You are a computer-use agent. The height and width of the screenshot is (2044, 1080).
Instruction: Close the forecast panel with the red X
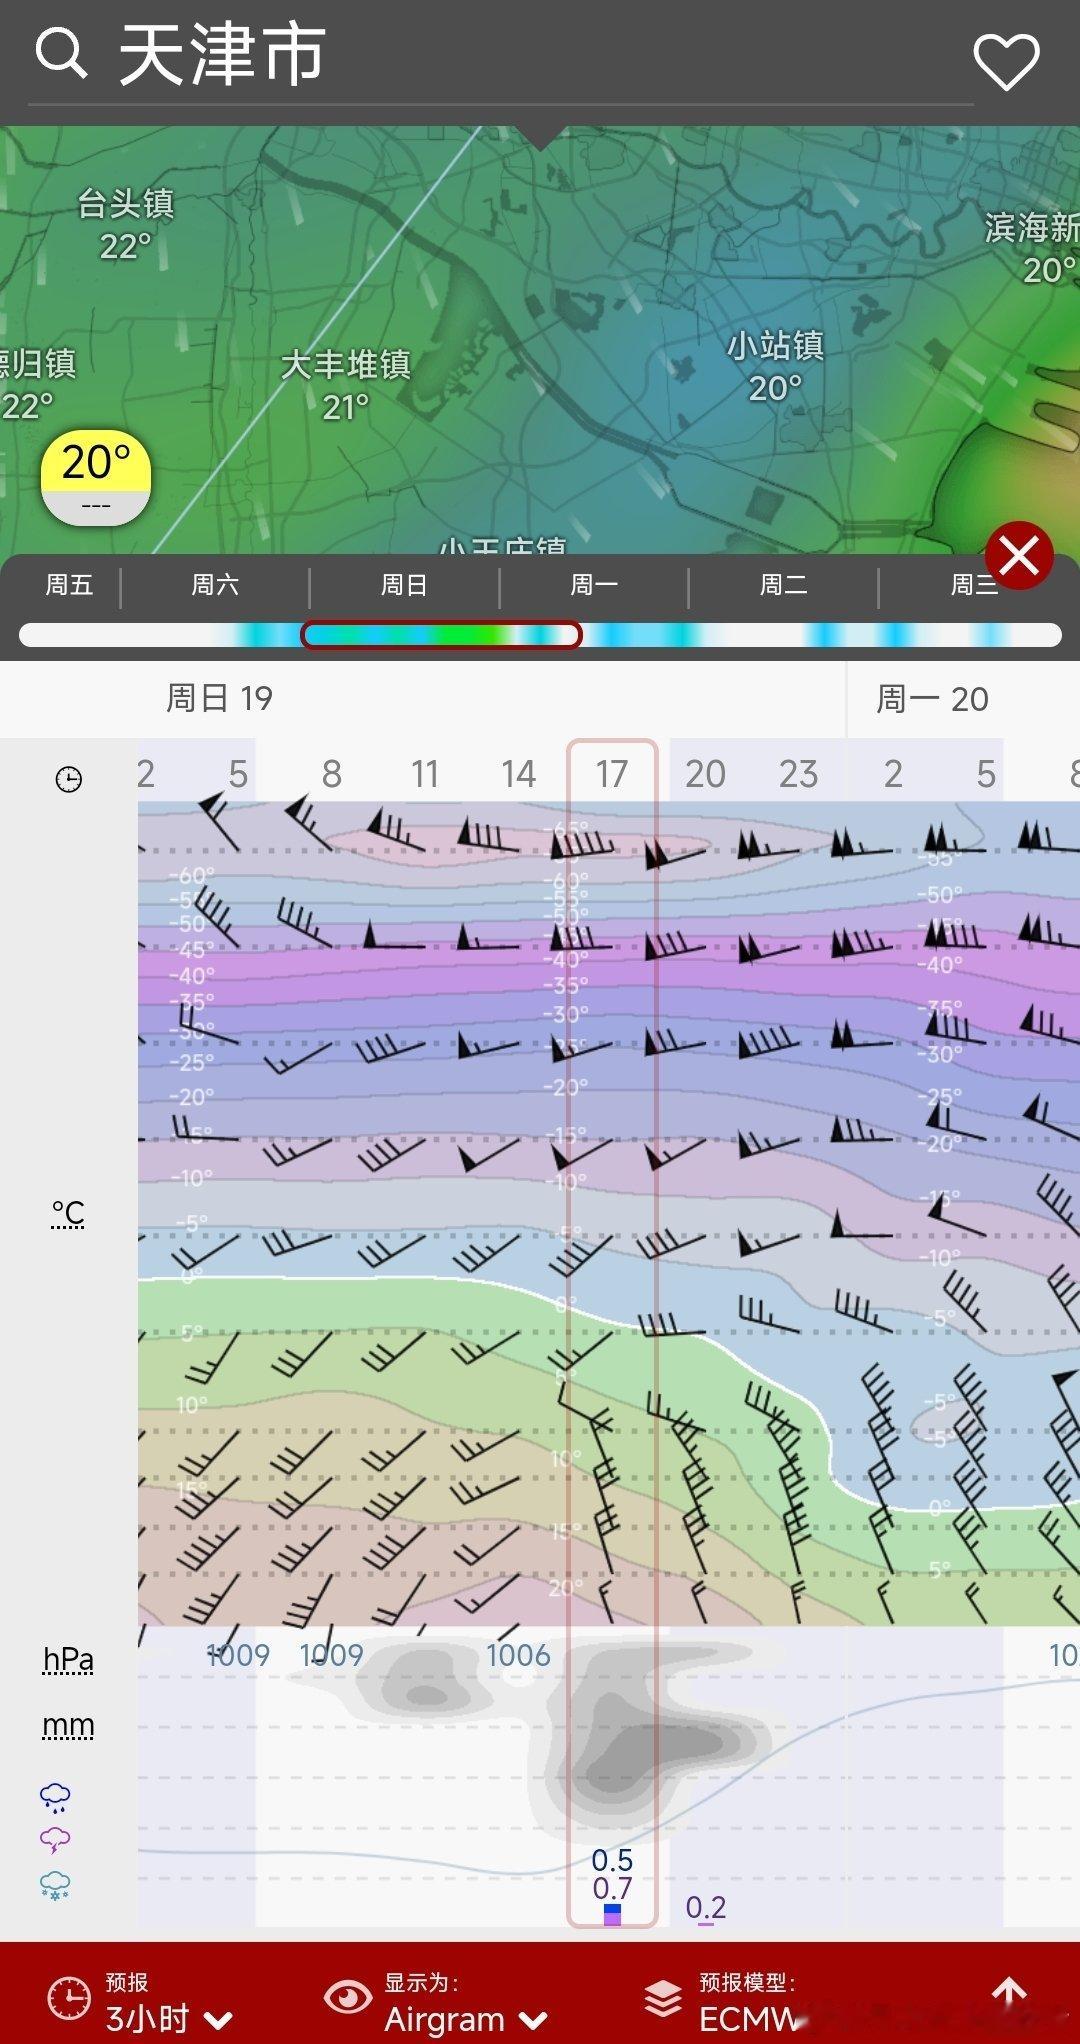(x=1019, y=555)
